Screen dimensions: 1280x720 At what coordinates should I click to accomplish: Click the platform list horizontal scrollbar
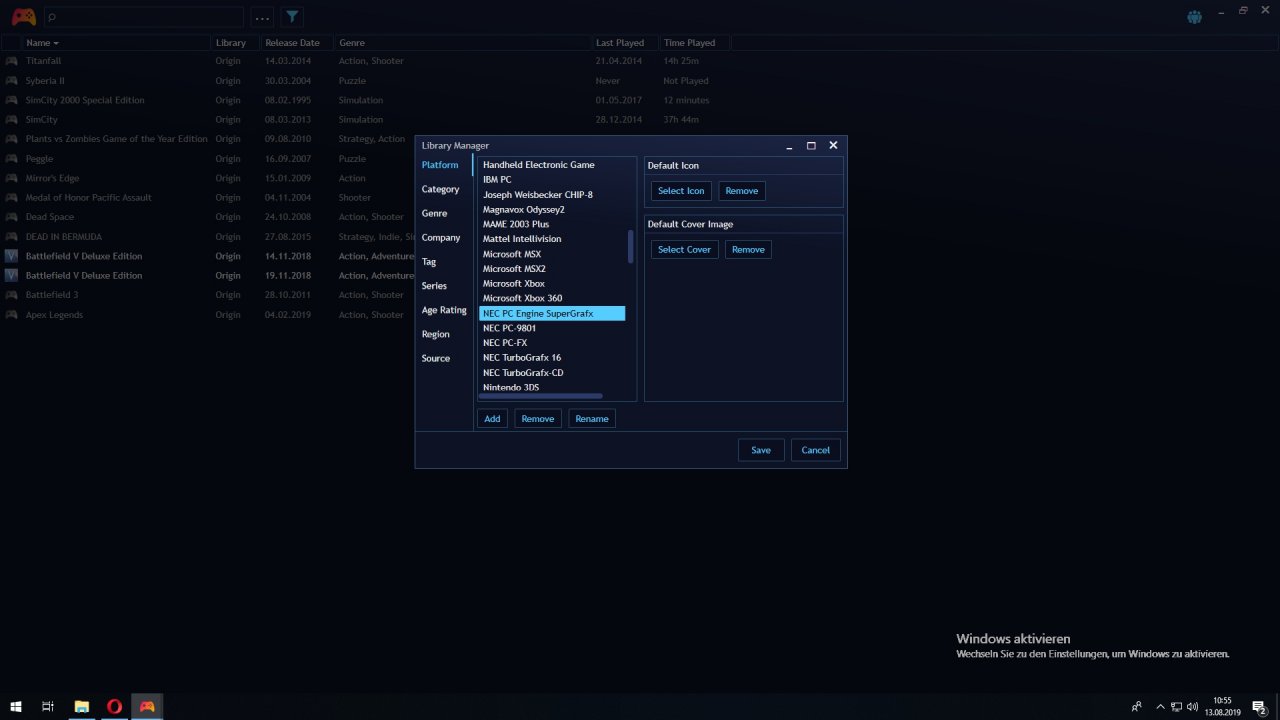(541, 396)
